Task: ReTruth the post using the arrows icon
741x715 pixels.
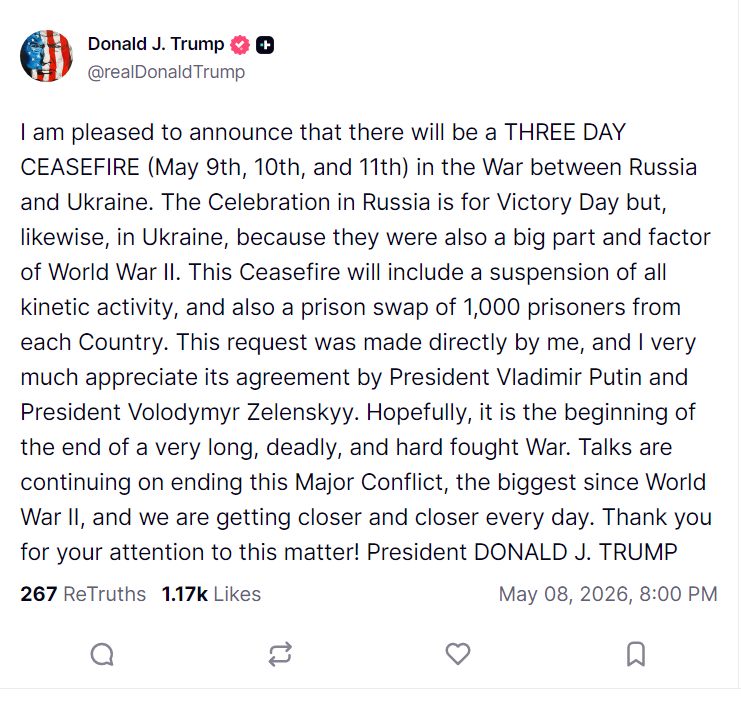Action: pos(280,654)
